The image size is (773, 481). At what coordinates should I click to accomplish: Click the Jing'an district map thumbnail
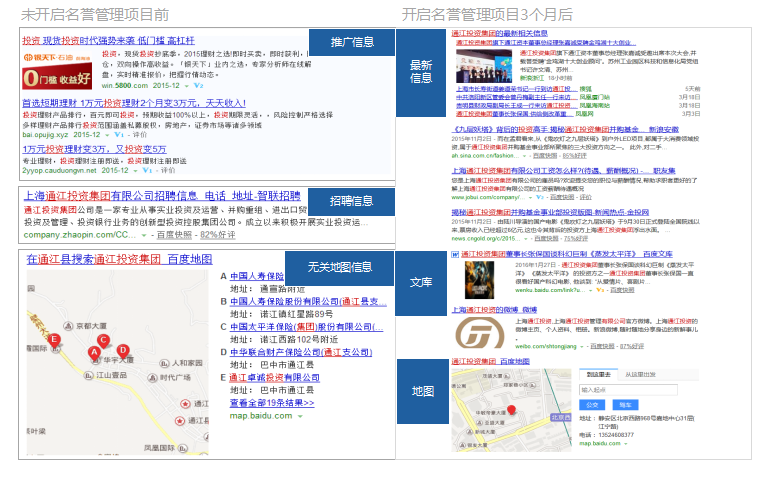click(x=512, y=410)
